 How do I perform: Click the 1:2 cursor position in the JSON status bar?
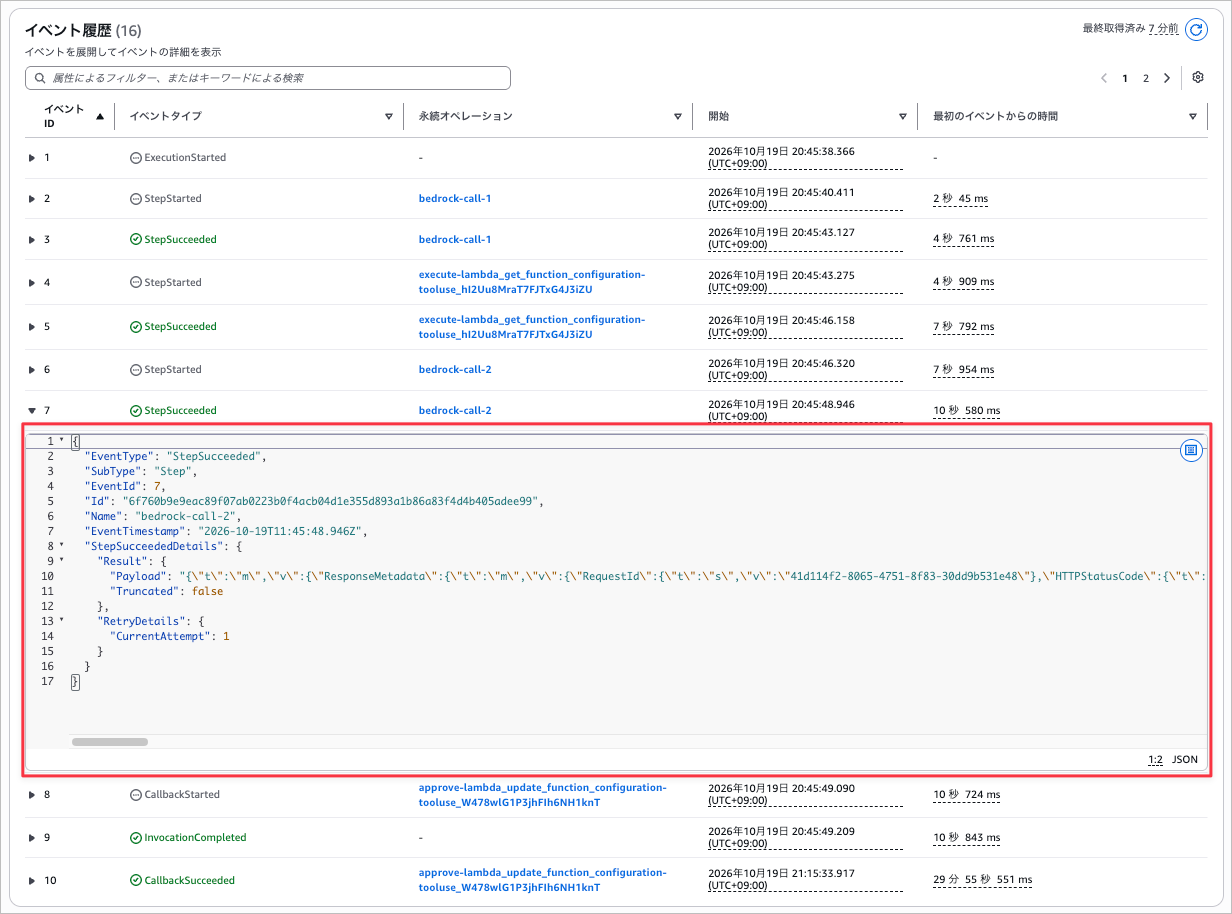tap(1155, 760)
